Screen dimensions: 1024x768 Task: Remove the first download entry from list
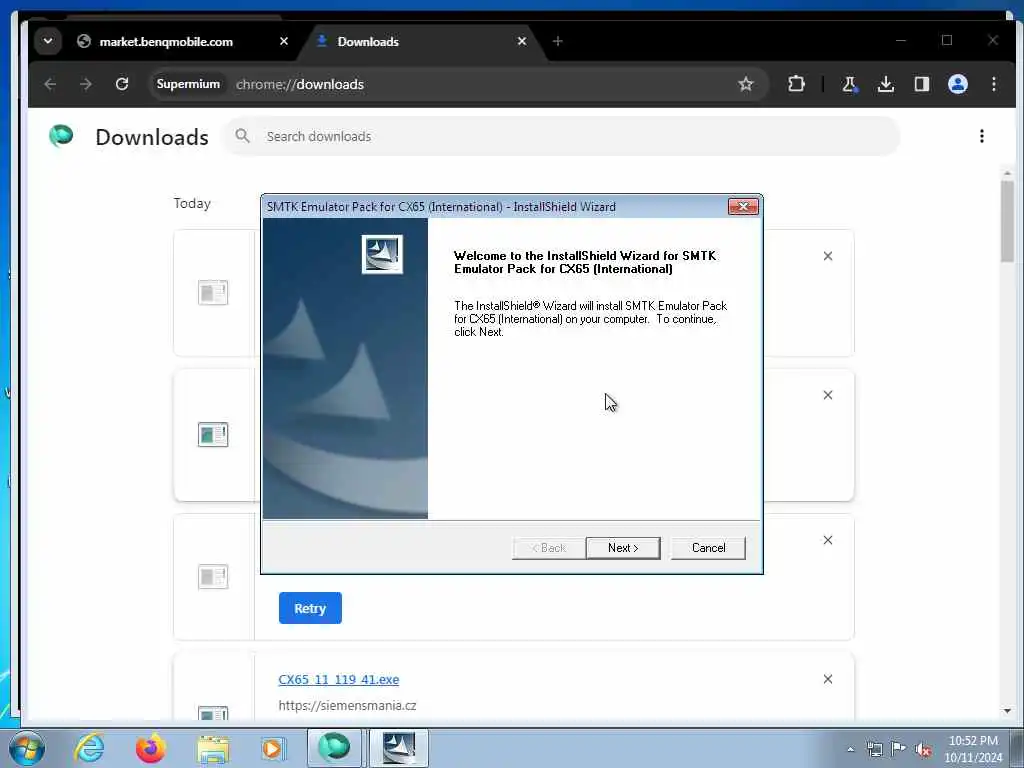(x=827, y=256)
